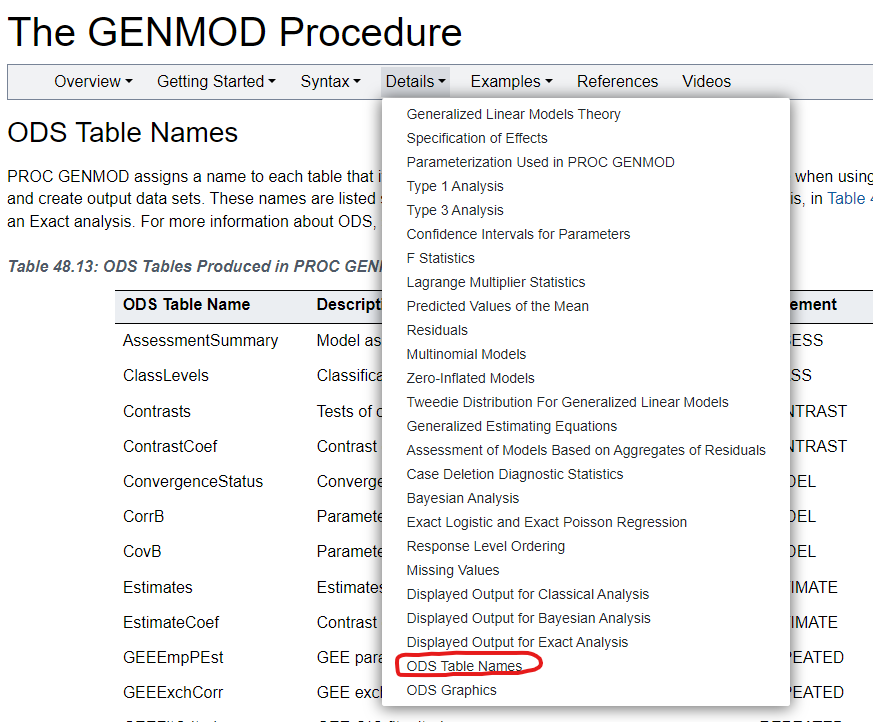Select Bayesian Analysis from Details menu

[x=462, y=498]
